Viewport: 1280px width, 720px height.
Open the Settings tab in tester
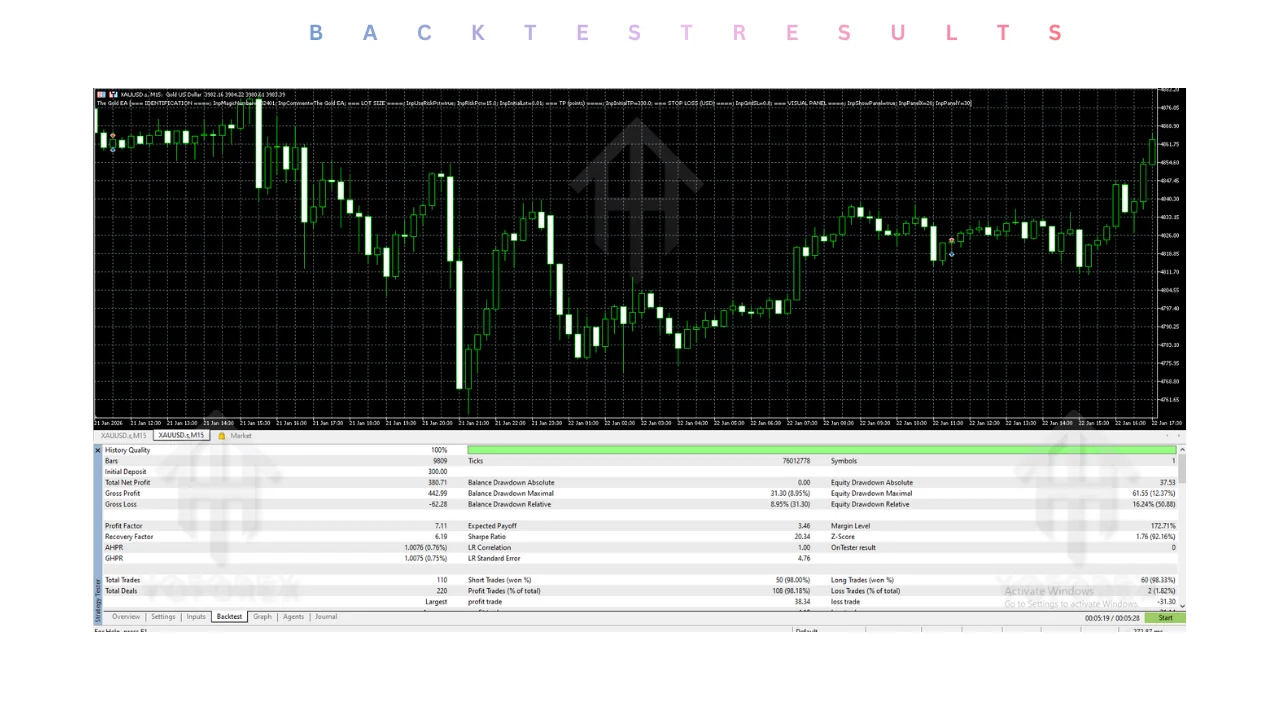tap(163, 617)
